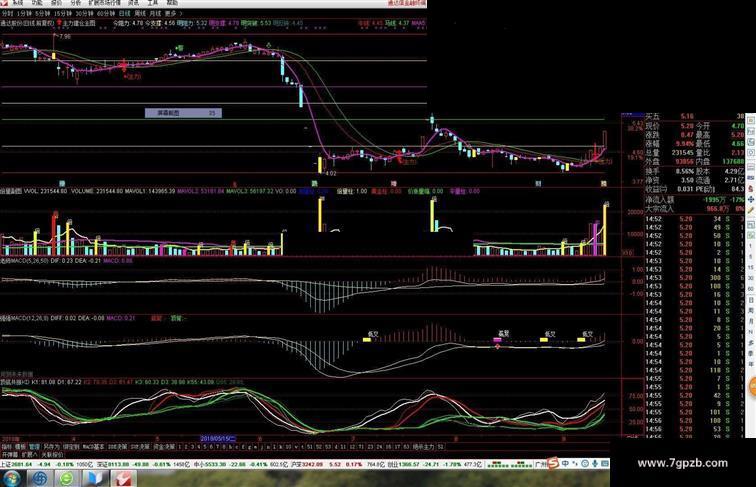The width and height of the screenshot is (756, 487).
Task: Expand the 扩展 panel toggle
Action: click(x=29, y=454)
